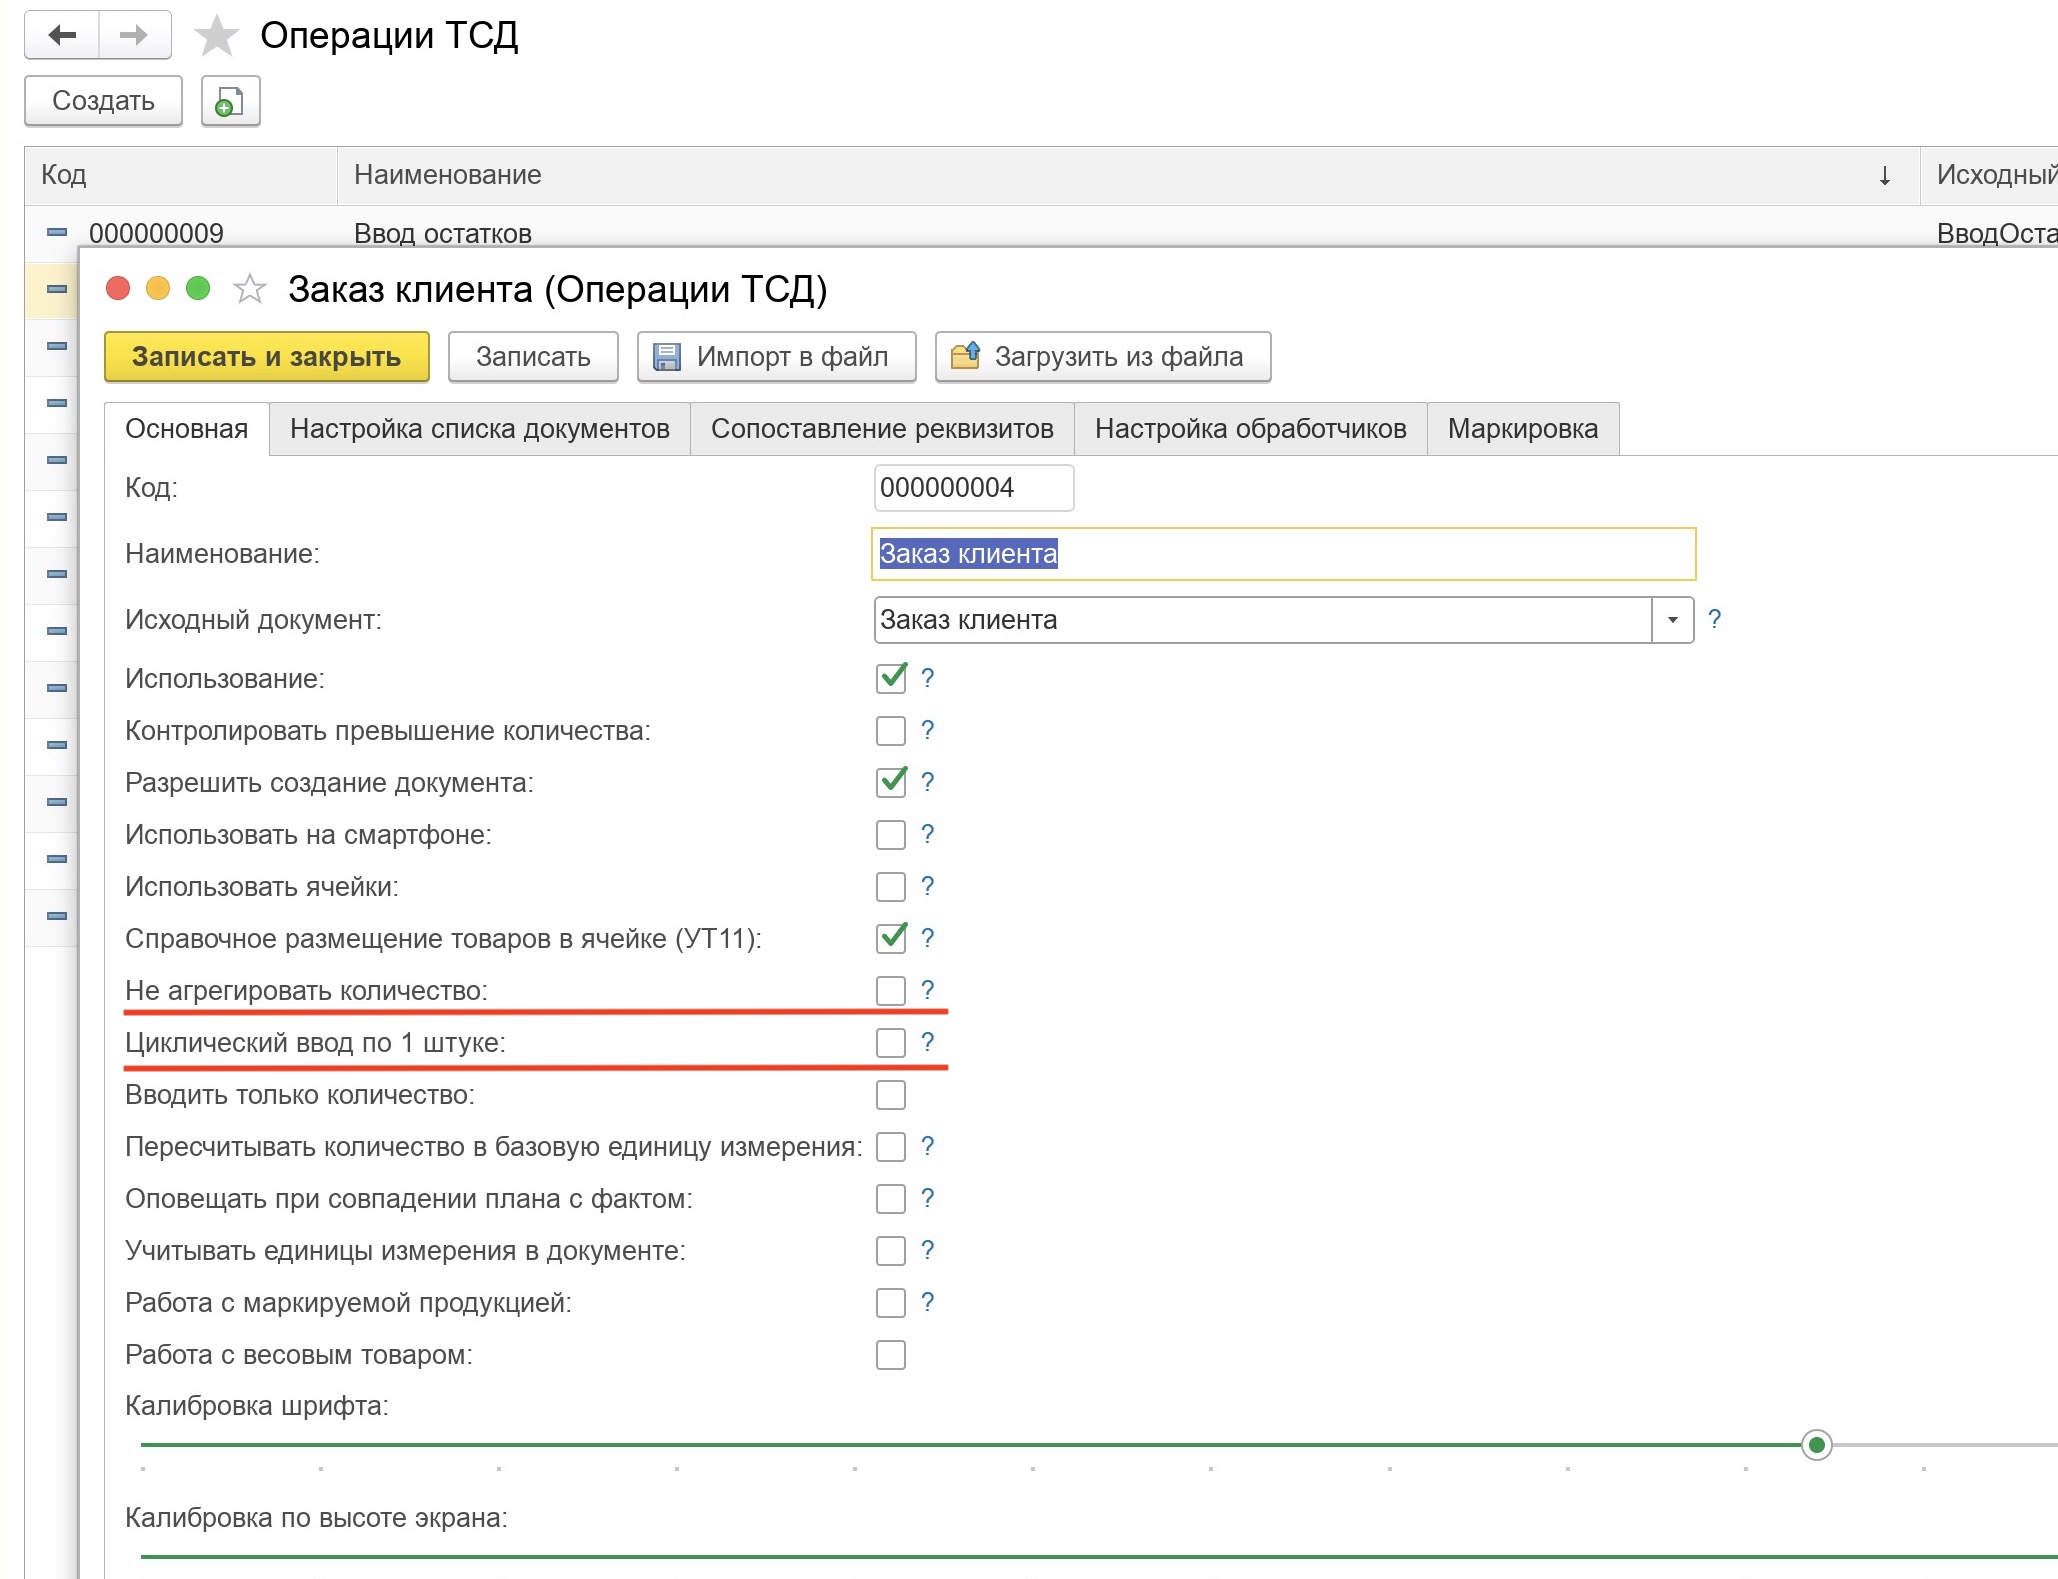The width and height of the screenshot is (2058, 1579).
Task: Show help for Разрешить создание документа
Action: [927, 782]
